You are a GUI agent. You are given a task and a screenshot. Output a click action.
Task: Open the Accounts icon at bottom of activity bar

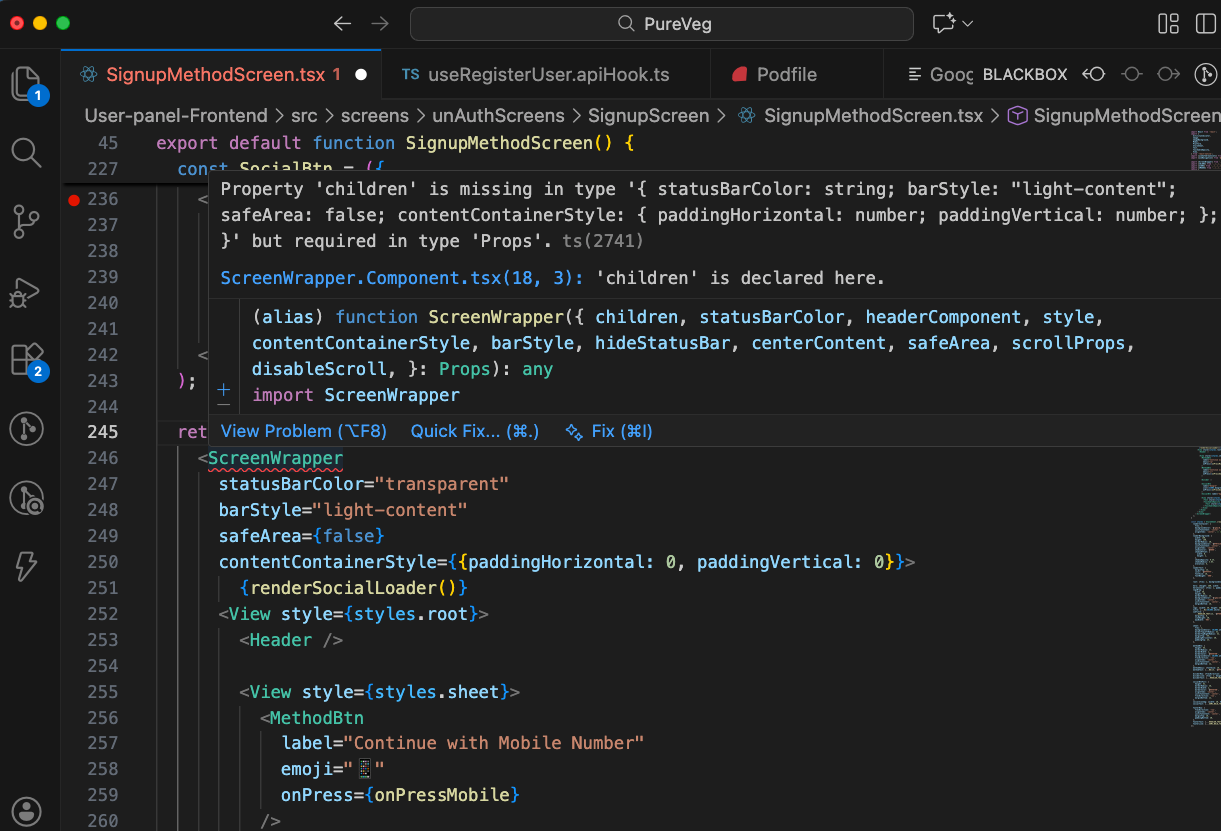point(27,811)
